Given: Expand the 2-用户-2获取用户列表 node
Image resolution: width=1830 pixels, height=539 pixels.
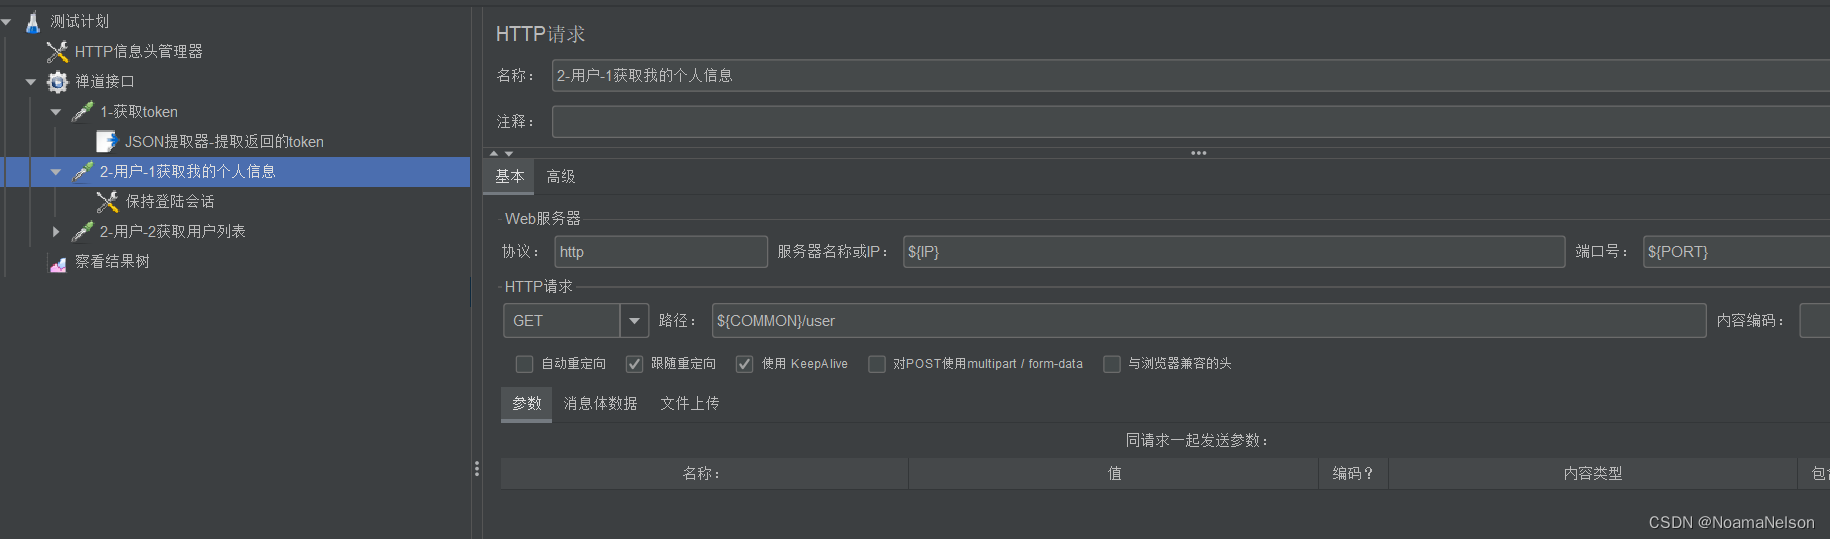Looking at the screenshot, I should (56, 231).
